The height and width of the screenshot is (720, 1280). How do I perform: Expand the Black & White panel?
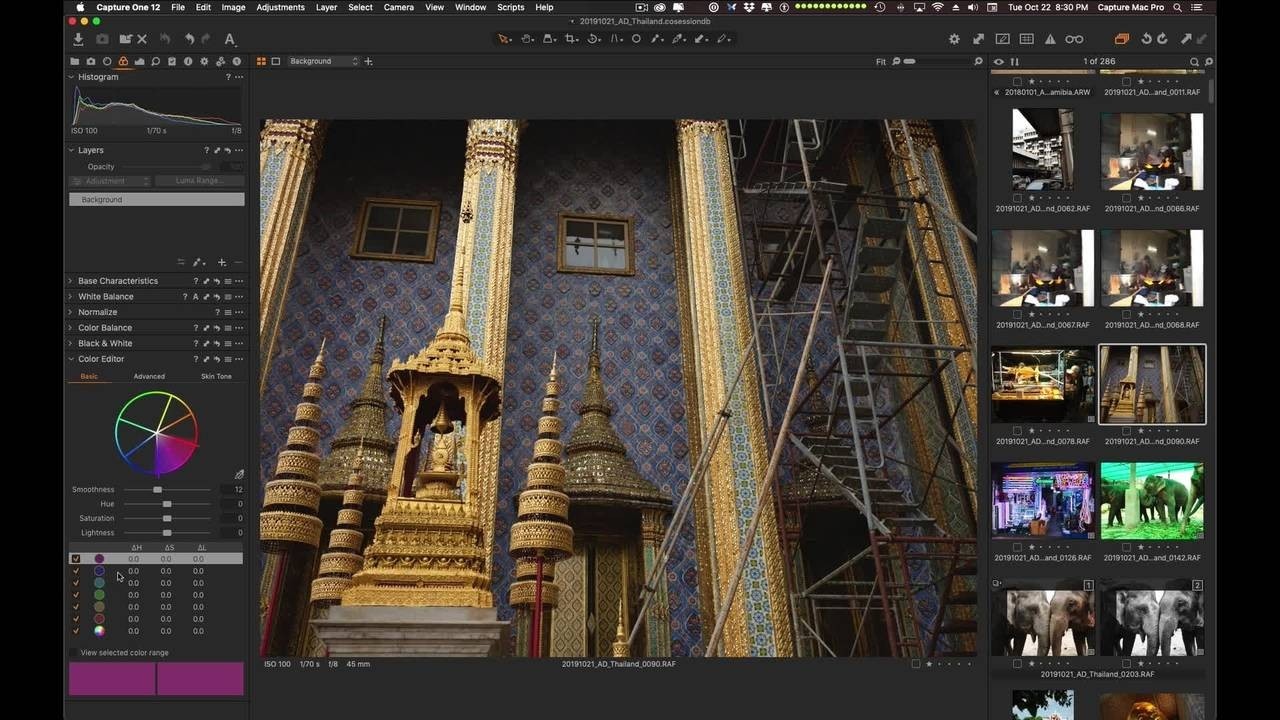tap(105, 343)
